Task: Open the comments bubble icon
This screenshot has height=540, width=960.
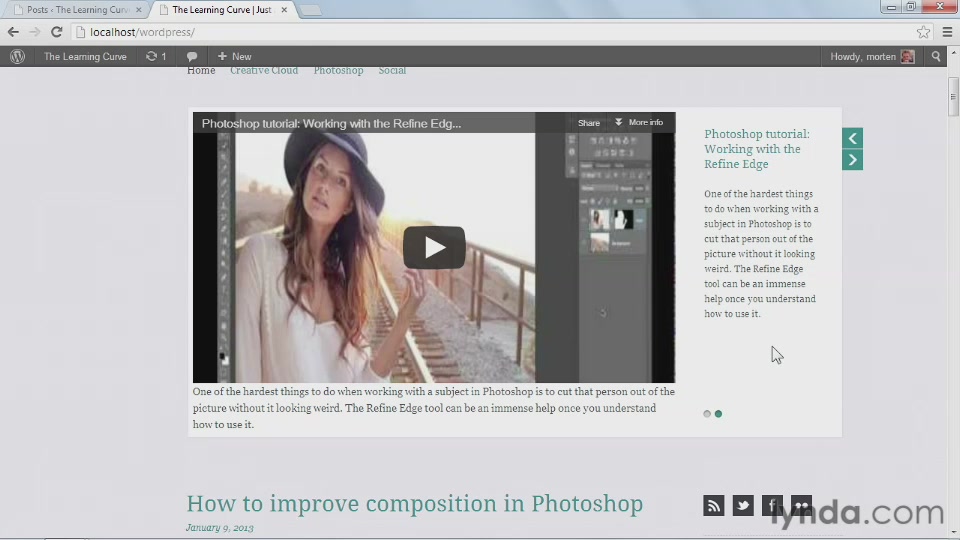Action: [192, 56]
